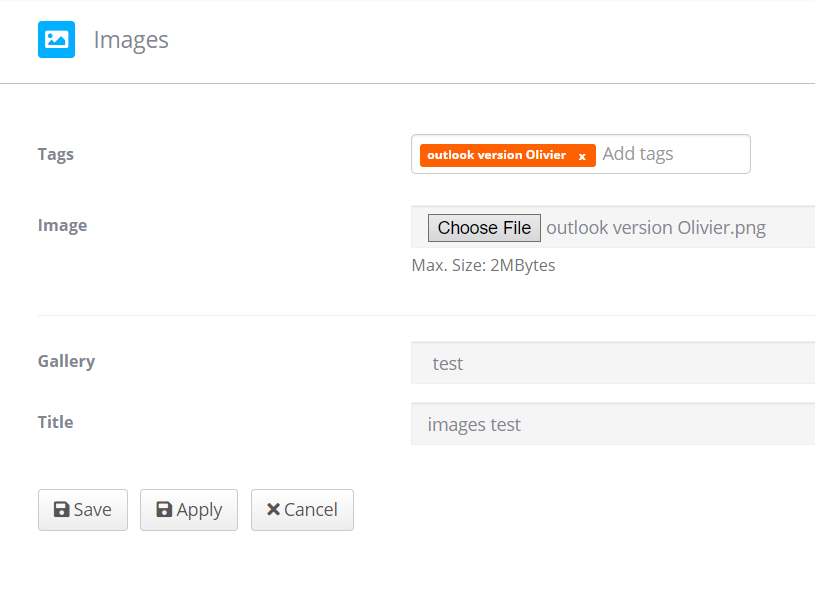Remove the 'outlook version Olivier' tag
Screen dimensions: 815x599
click(x=582, y=155)
